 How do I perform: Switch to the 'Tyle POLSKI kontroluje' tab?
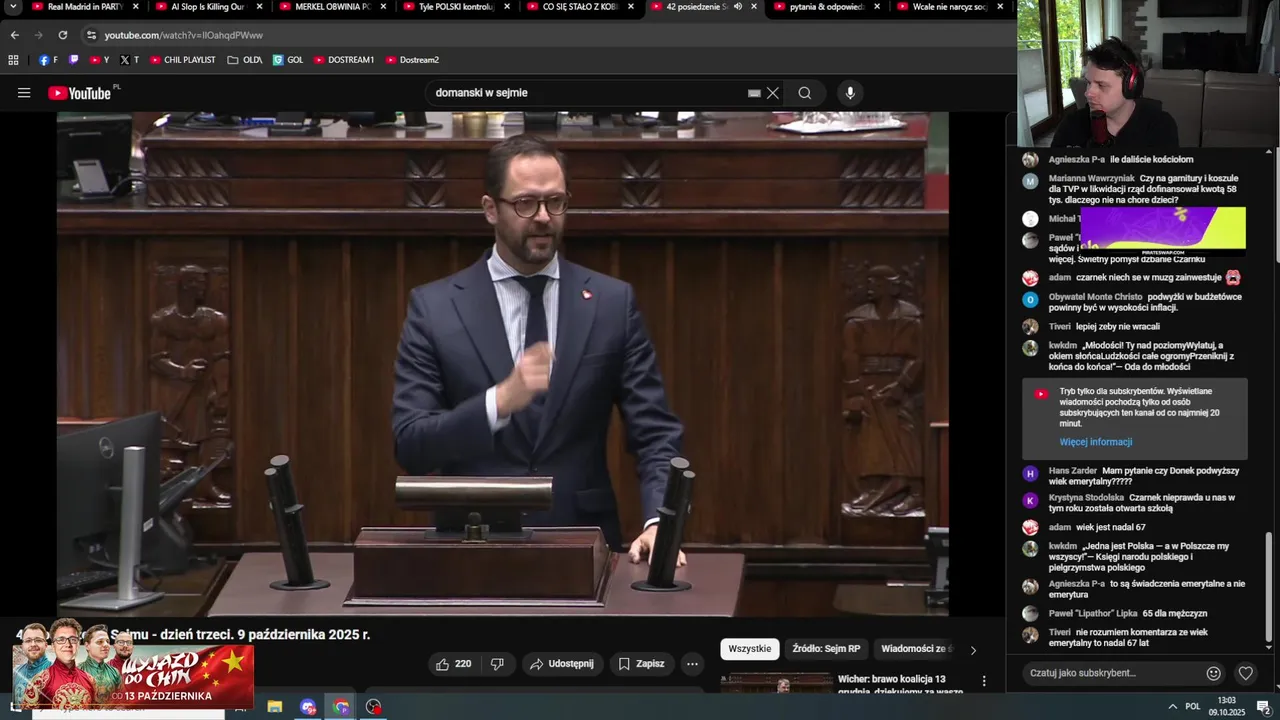[x=455, y=7]
